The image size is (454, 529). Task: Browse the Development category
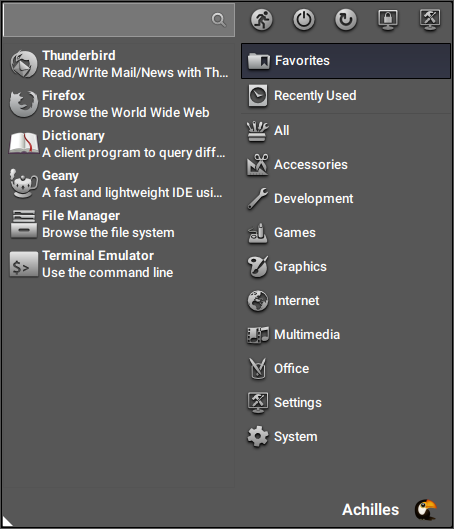(x=346, y=199)
